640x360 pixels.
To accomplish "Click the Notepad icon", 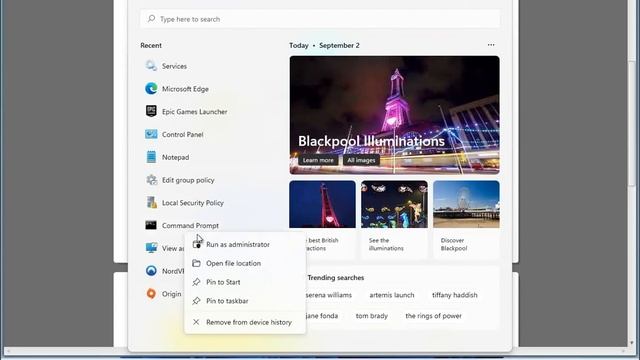I will pyautogui.click(x=151, y=157).
